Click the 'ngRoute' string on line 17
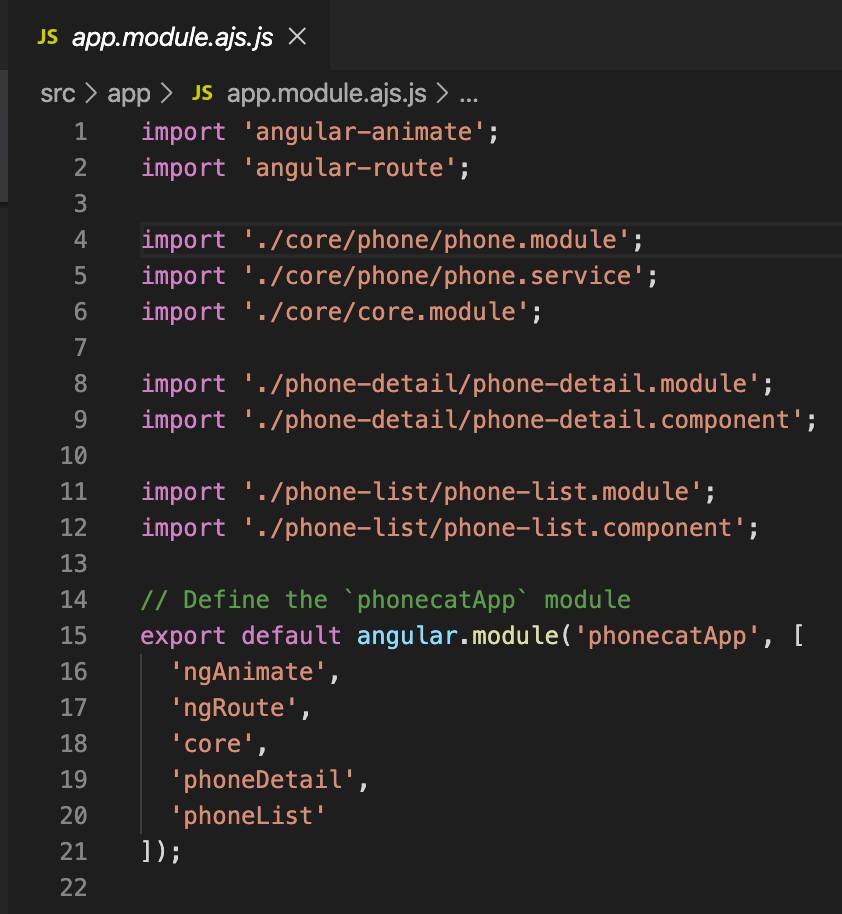 [x=233, y=708]
